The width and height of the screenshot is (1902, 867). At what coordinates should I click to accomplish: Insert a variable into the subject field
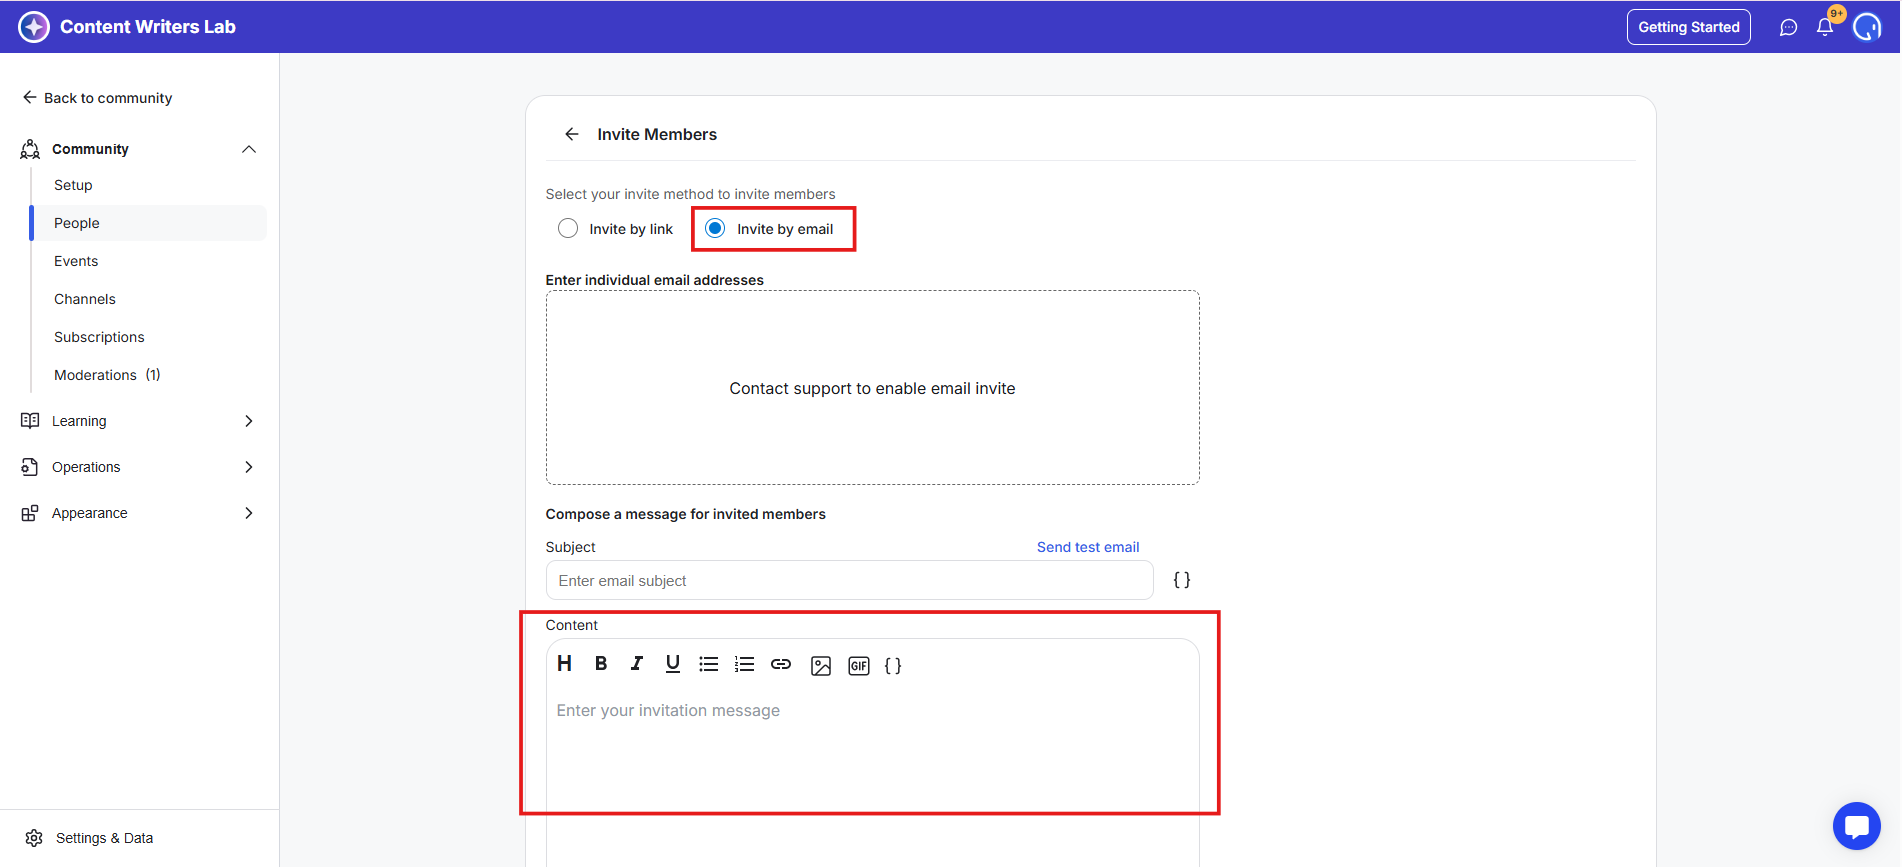[1182, 580]
